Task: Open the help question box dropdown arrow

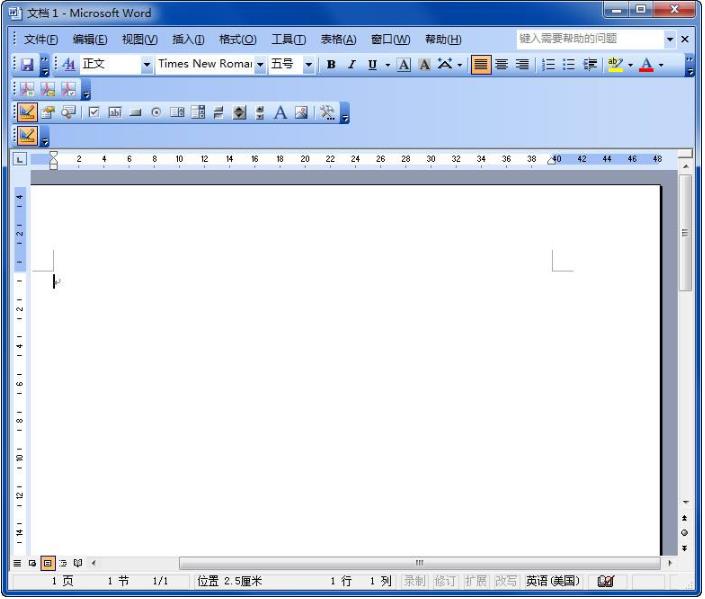Action: pos(670,40)
